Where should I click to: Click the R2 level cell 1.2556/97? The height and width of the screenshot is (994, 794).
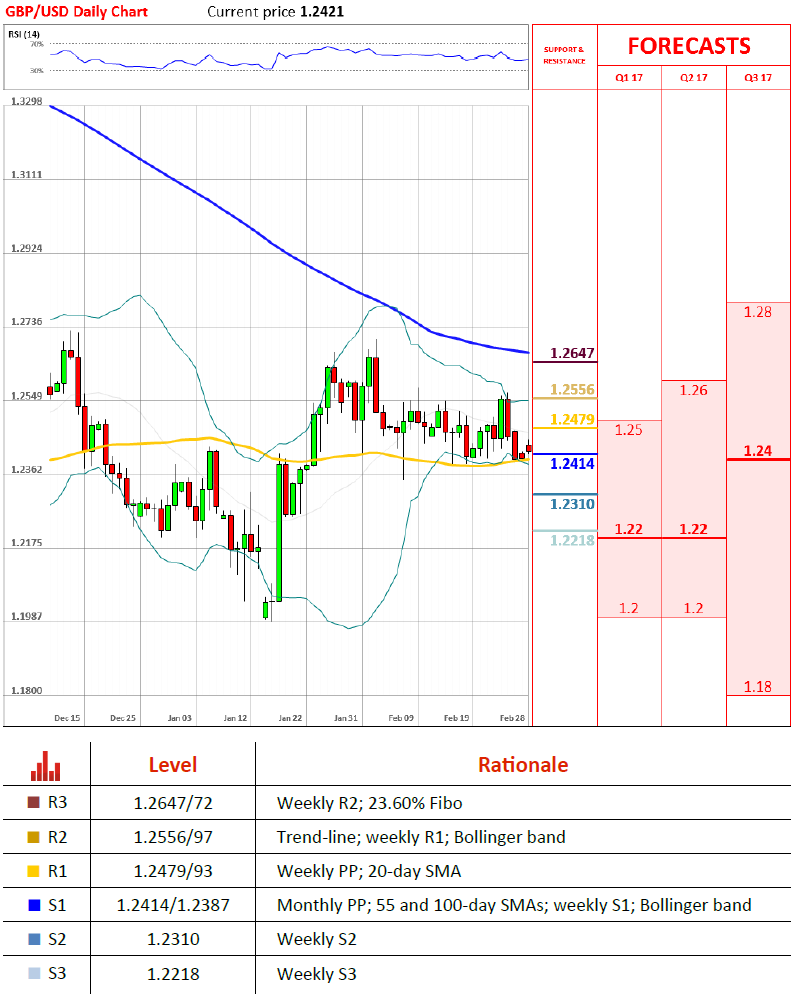[173, 837]
